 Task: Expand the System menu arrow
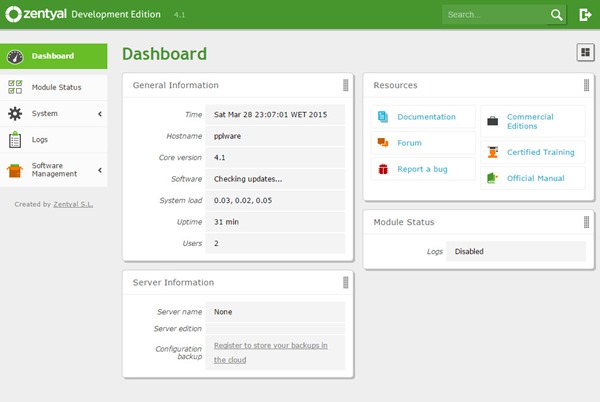click(x=100, y=114)
